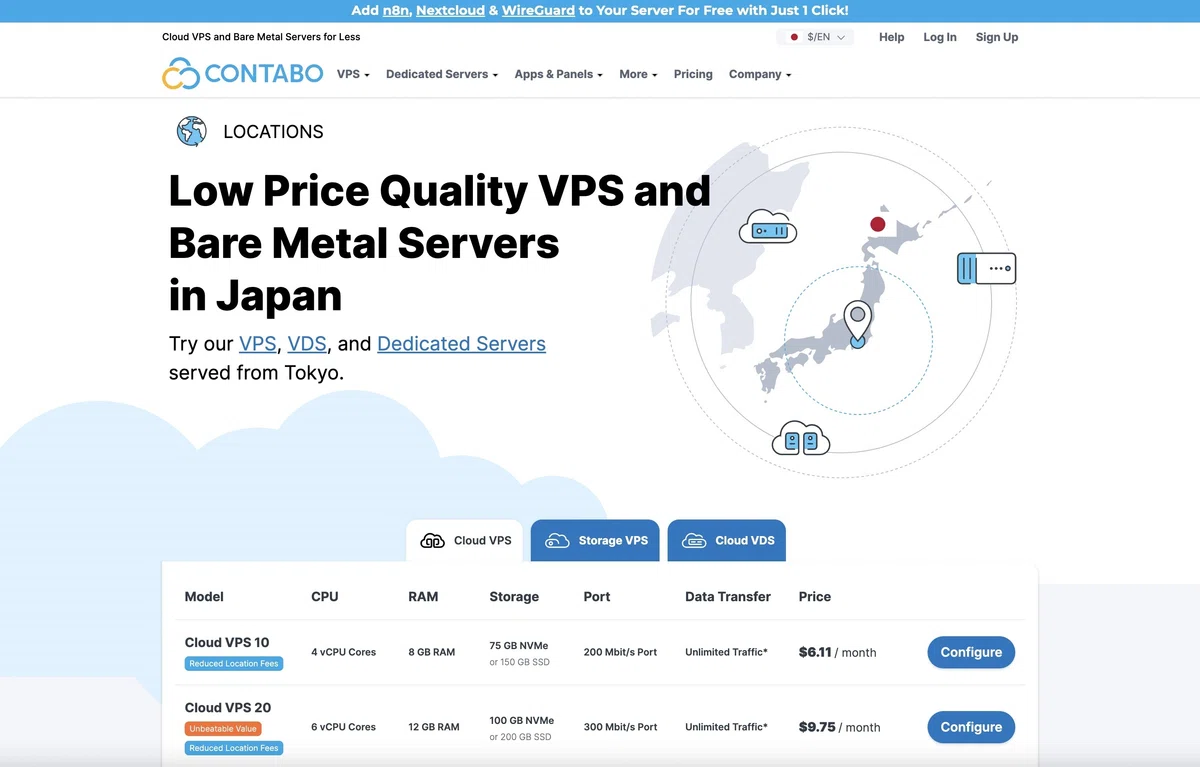The width and height of the screenshot is (1200, 767).
Task: Click the $9.75 / month price
Action: coord(839,727)
